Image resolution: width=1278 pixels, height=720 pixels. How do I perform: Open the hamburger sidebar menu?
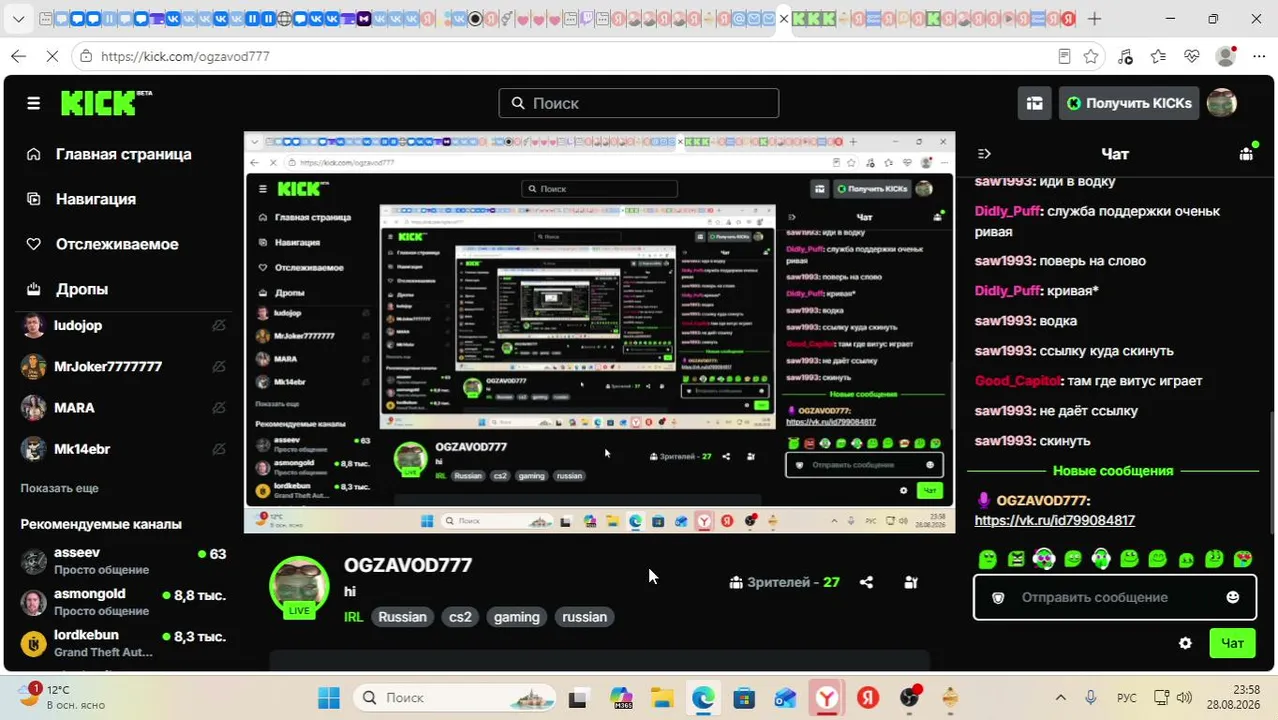pyautogui.click(x=34, y=103)
